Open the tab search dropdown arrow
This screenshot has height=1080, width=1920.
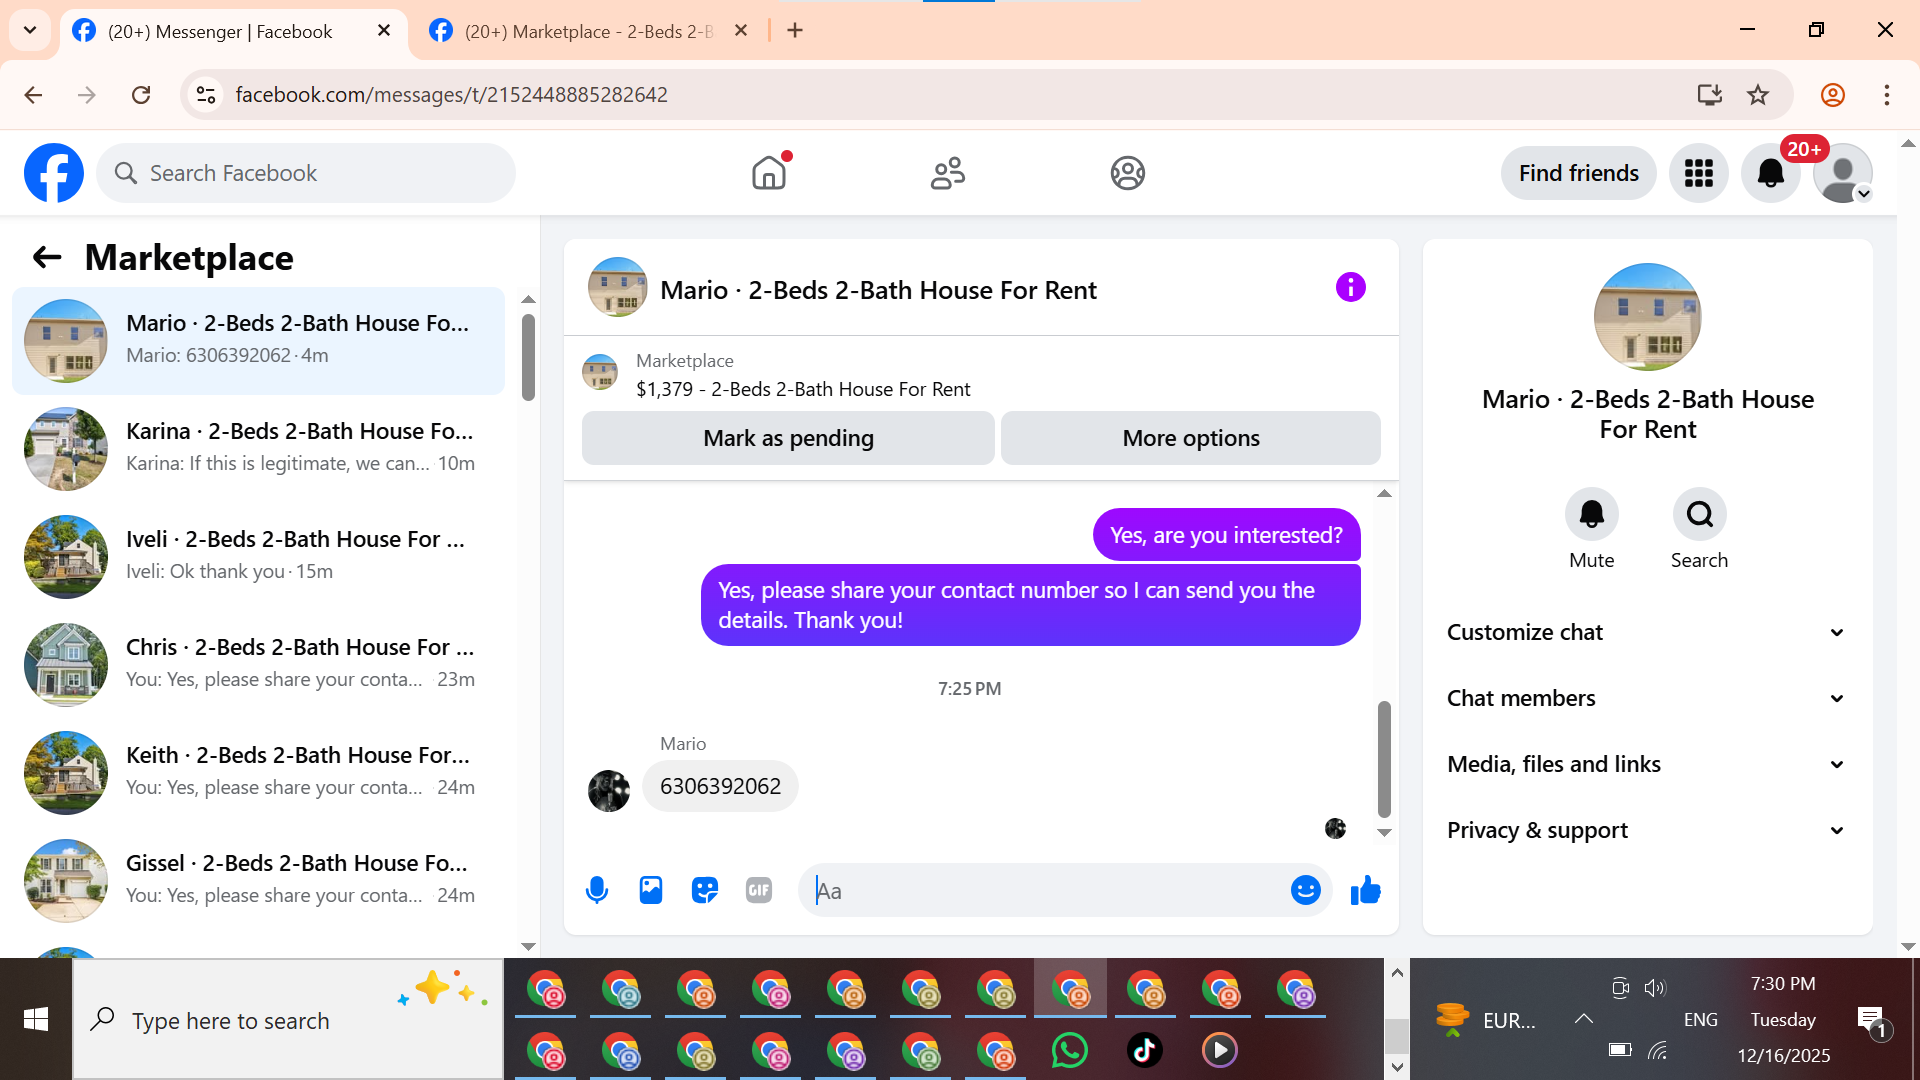pos(30,30)
